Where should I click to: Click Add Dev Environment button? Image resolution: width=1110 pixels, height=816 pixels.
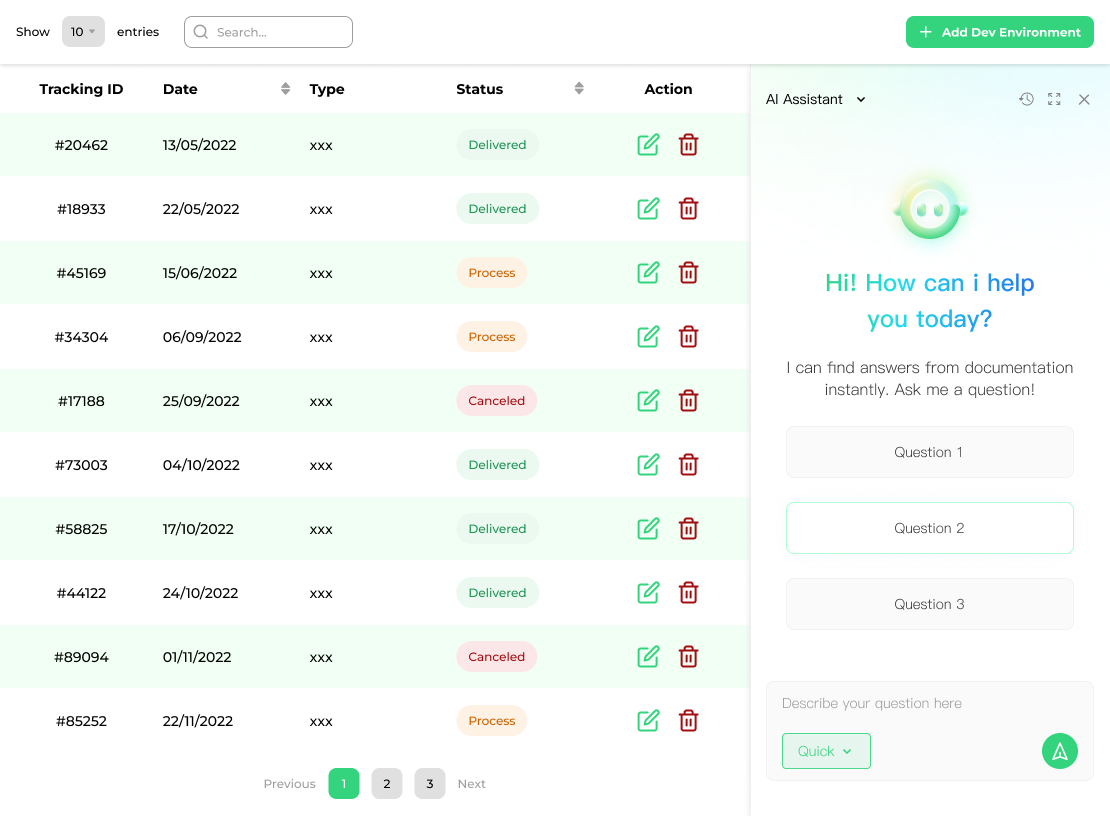point(999,32)
